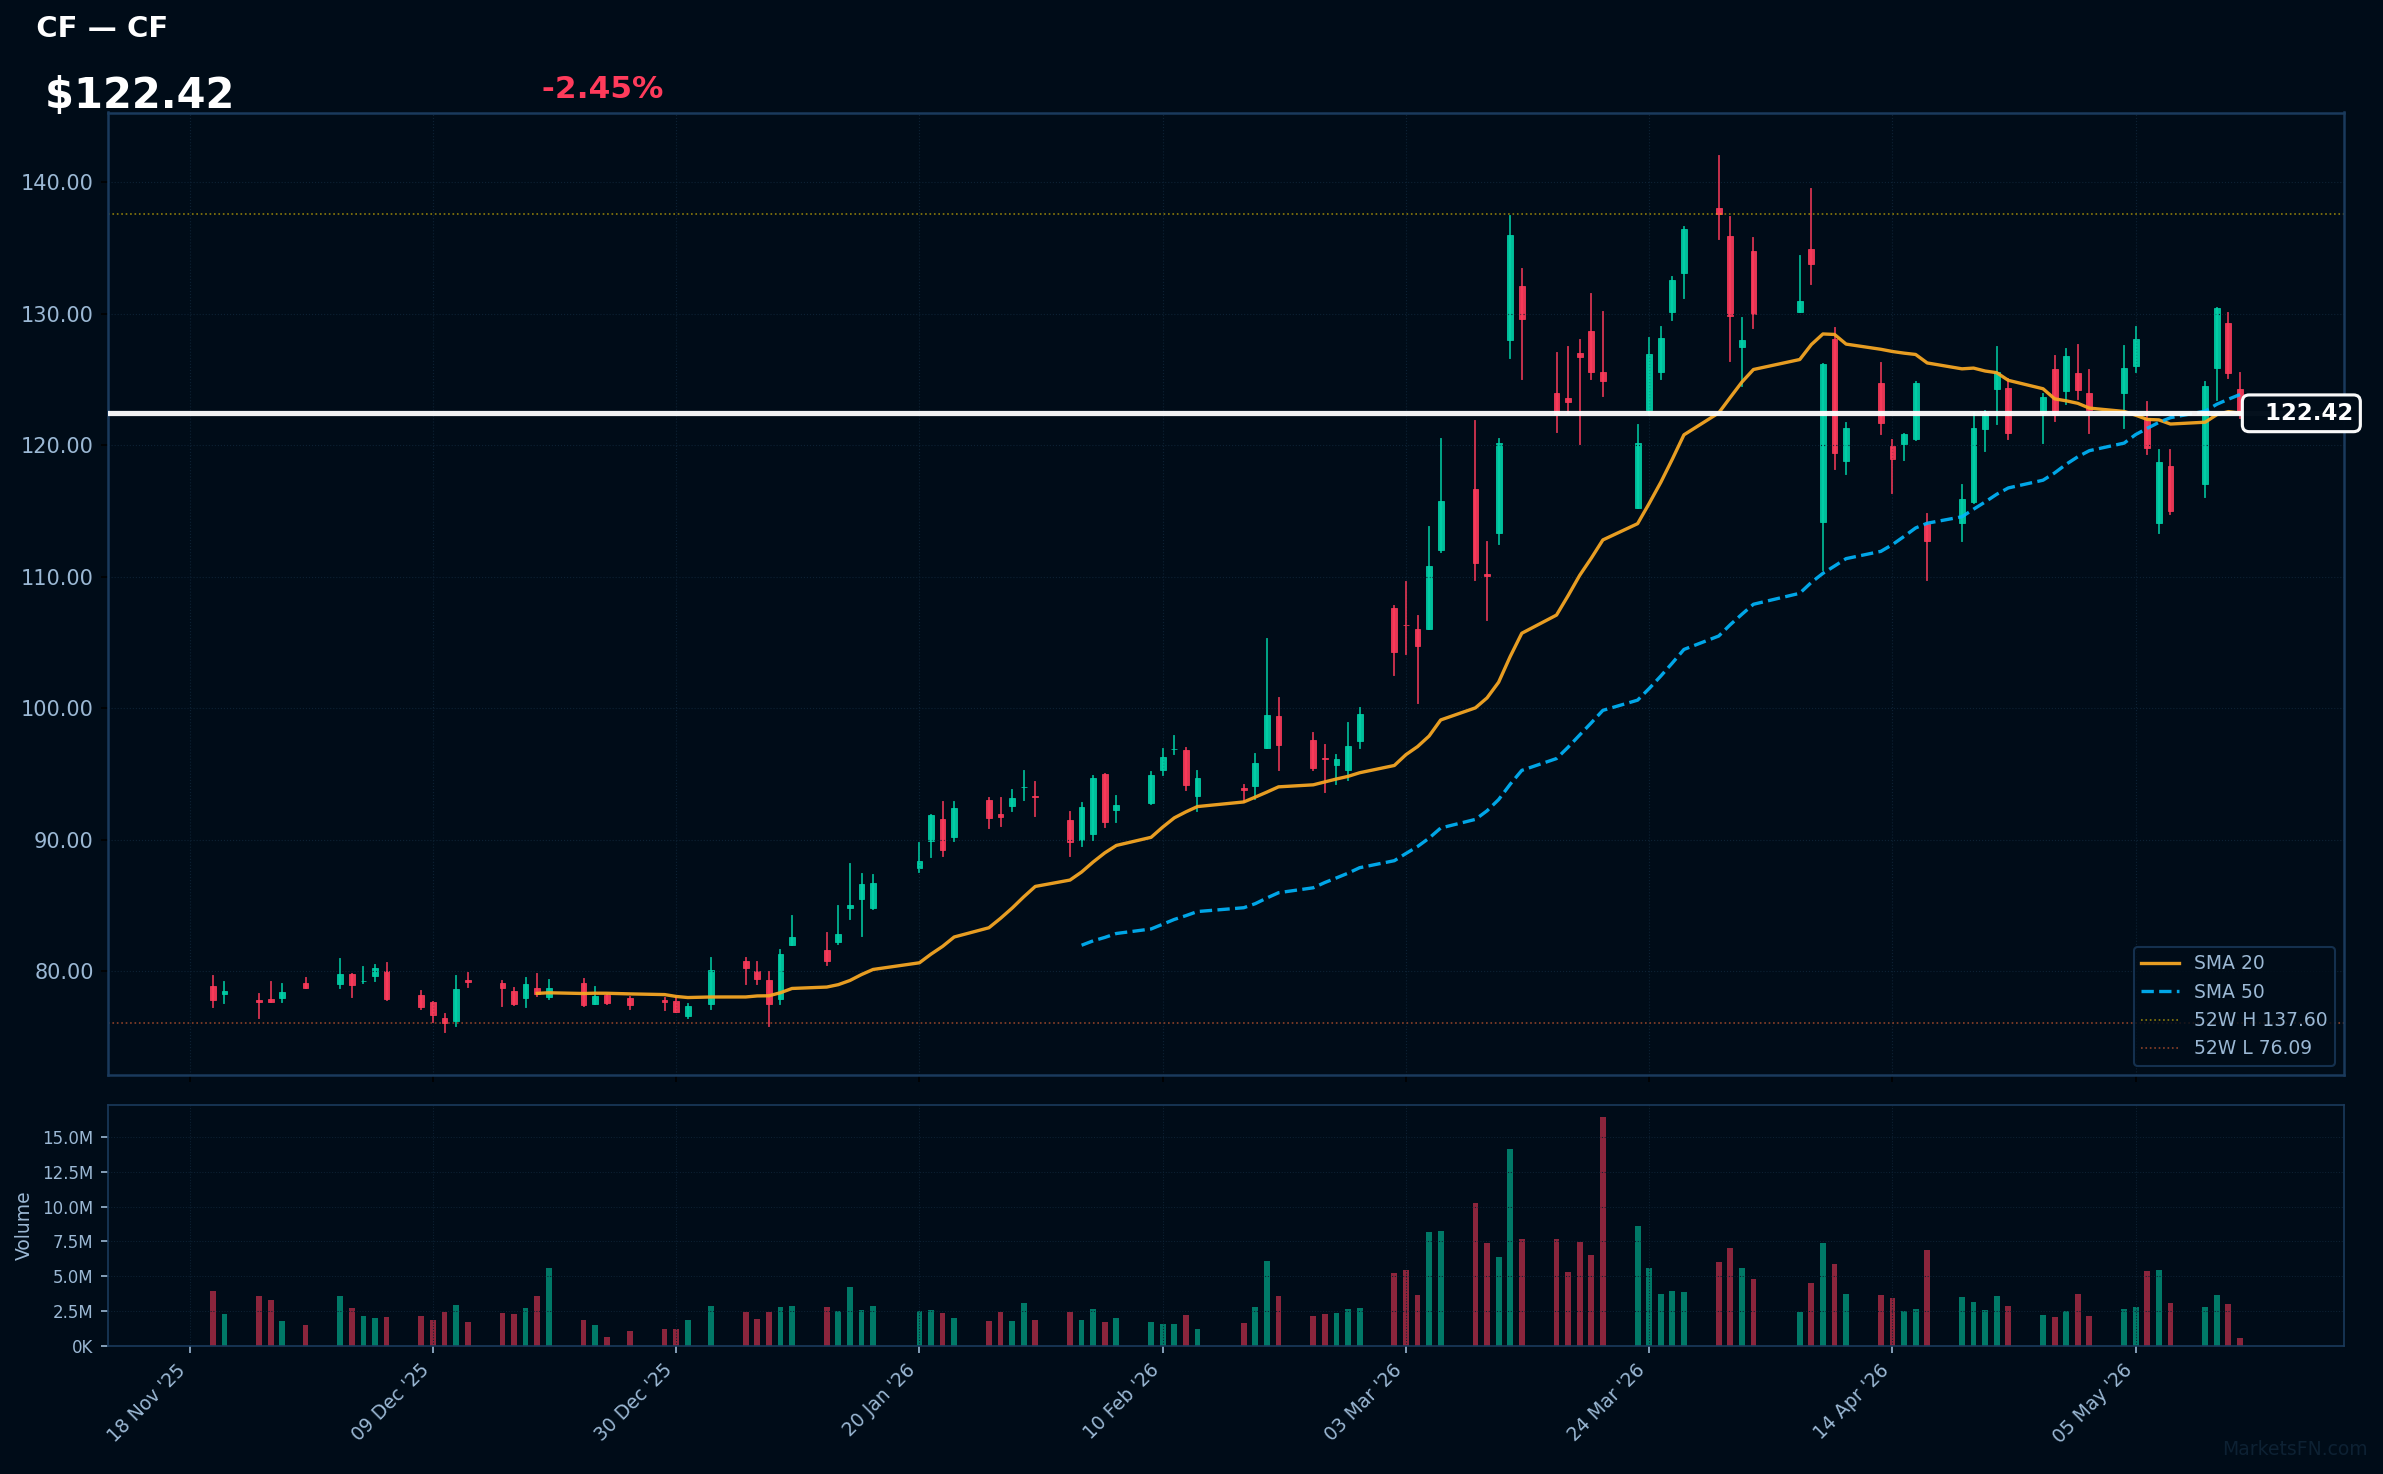The image size is (2383, 1474).
Task: Click the 122.42 price label tag
Action: [2301, 413]
